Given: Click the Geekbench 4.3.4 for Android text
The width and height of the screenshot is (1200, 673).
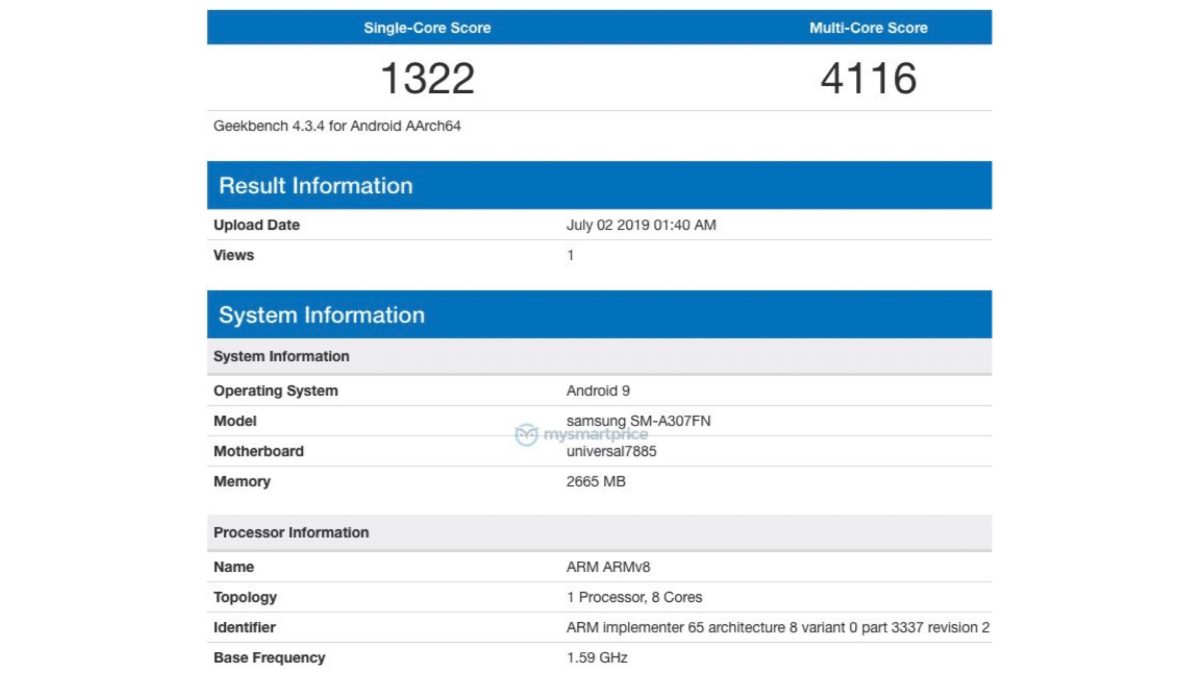Looking at the screenshot, I should coord(337,126).
